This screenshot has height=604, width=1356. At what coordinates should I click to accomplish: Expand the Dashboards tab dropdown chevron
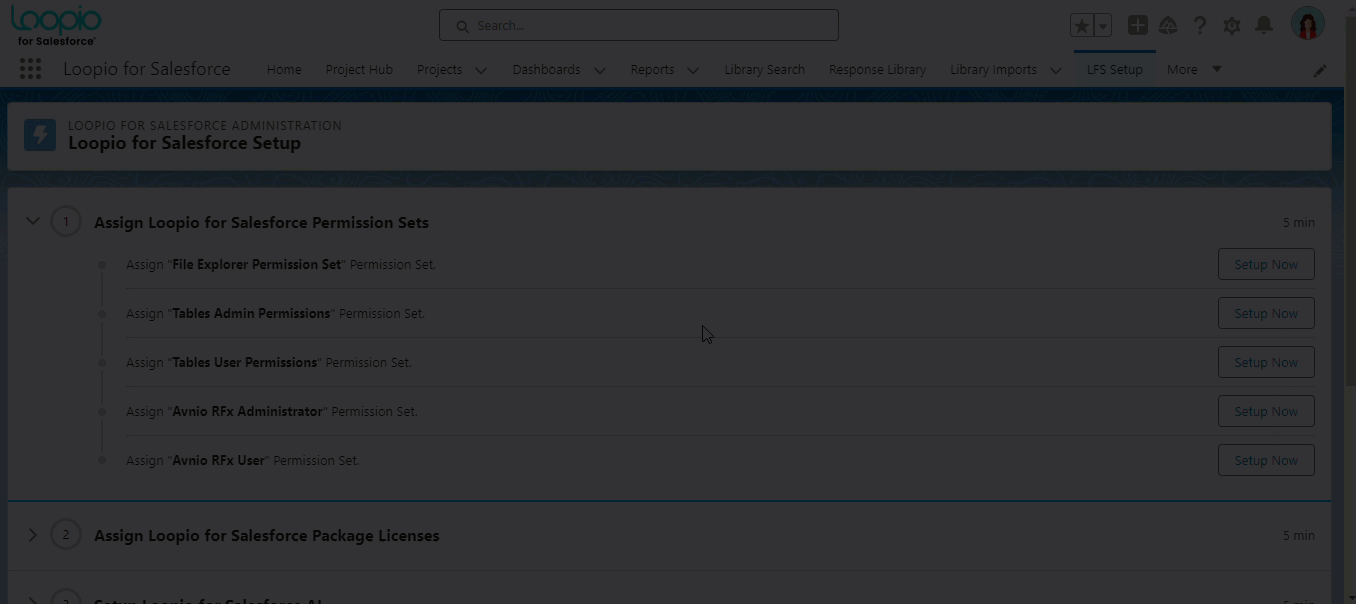click(x=599, y=70)
